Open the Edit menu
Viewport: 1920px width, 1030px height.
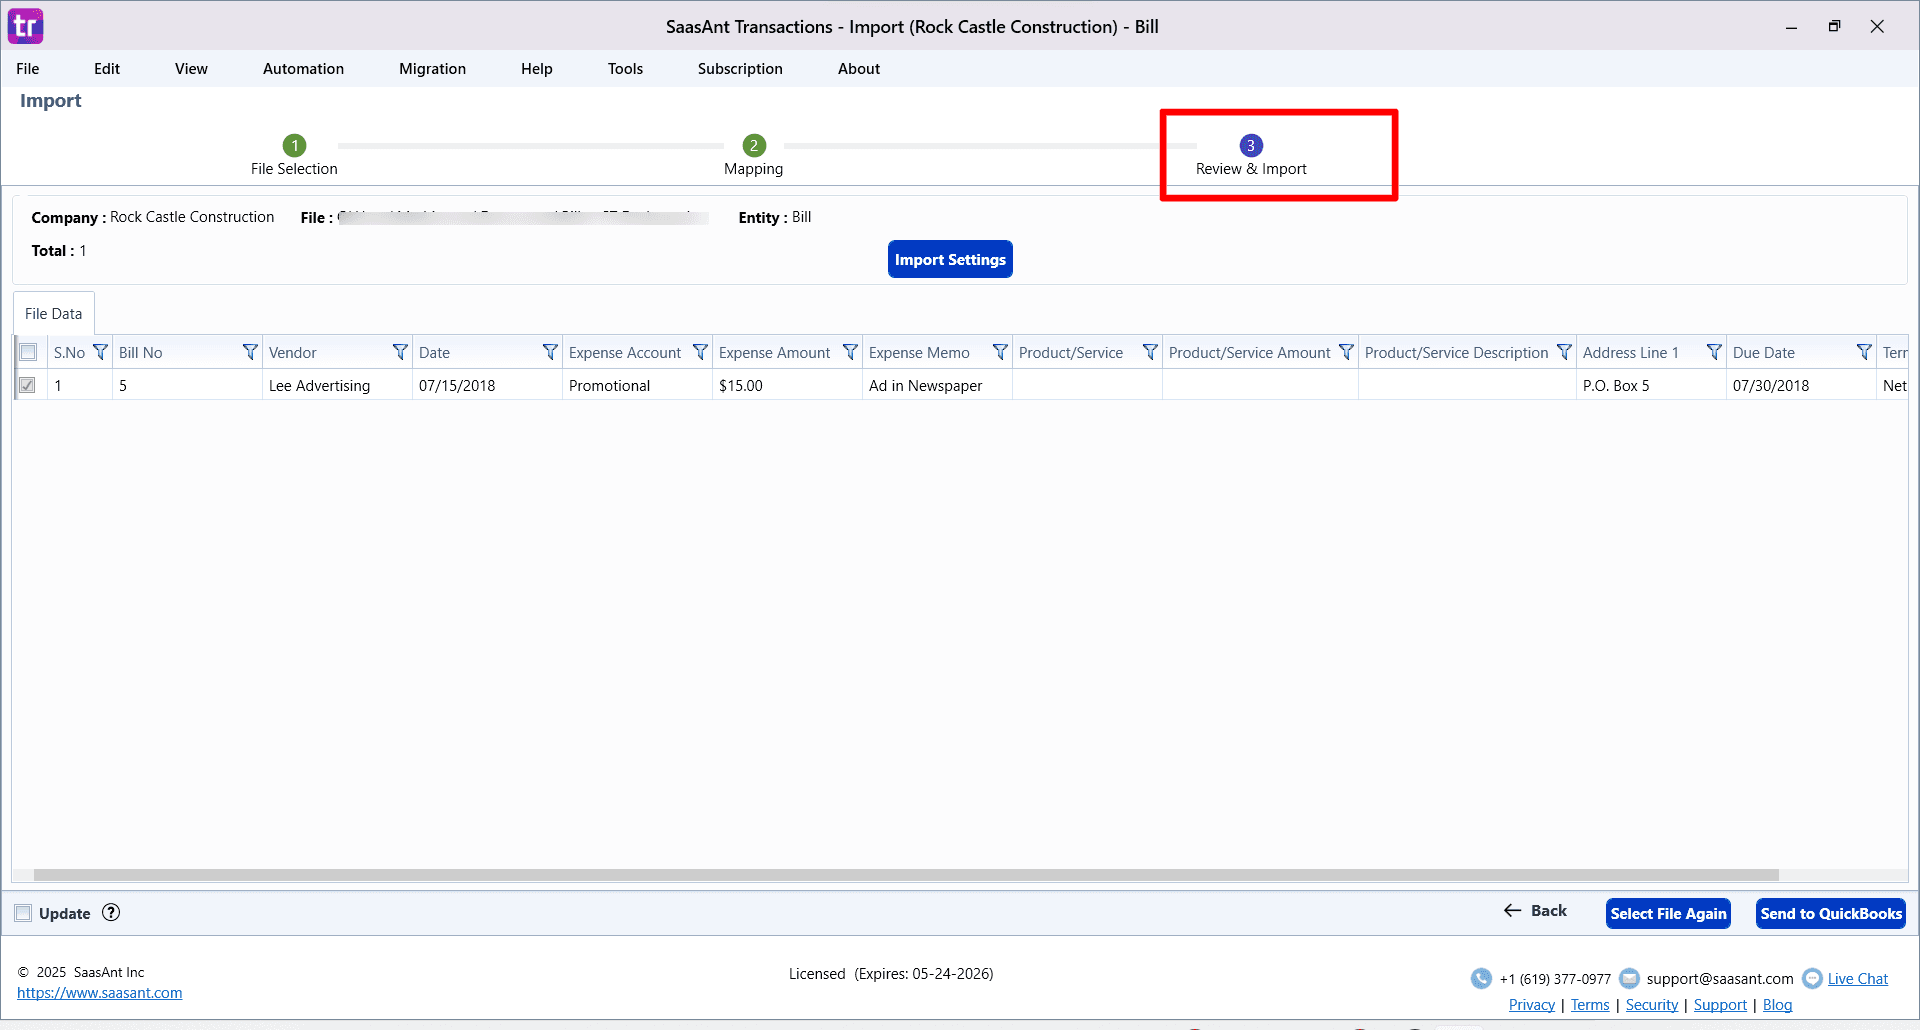[107, 69]
